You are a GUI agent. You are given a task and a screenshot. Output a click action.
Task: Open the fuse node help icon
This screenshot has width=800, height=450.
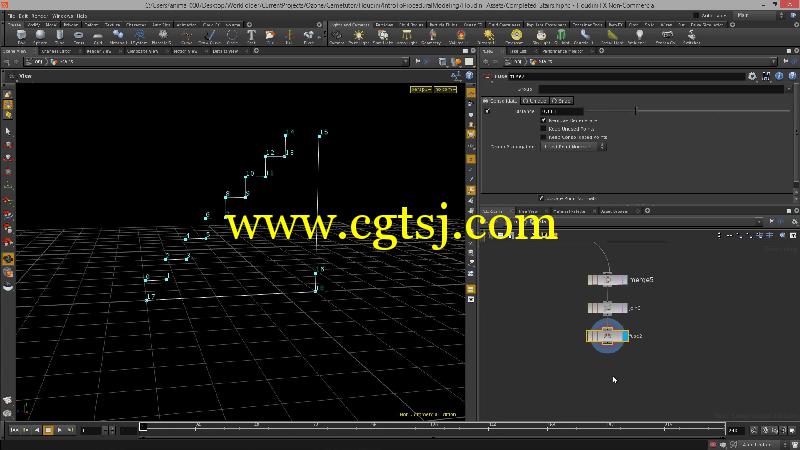(792, 76)
